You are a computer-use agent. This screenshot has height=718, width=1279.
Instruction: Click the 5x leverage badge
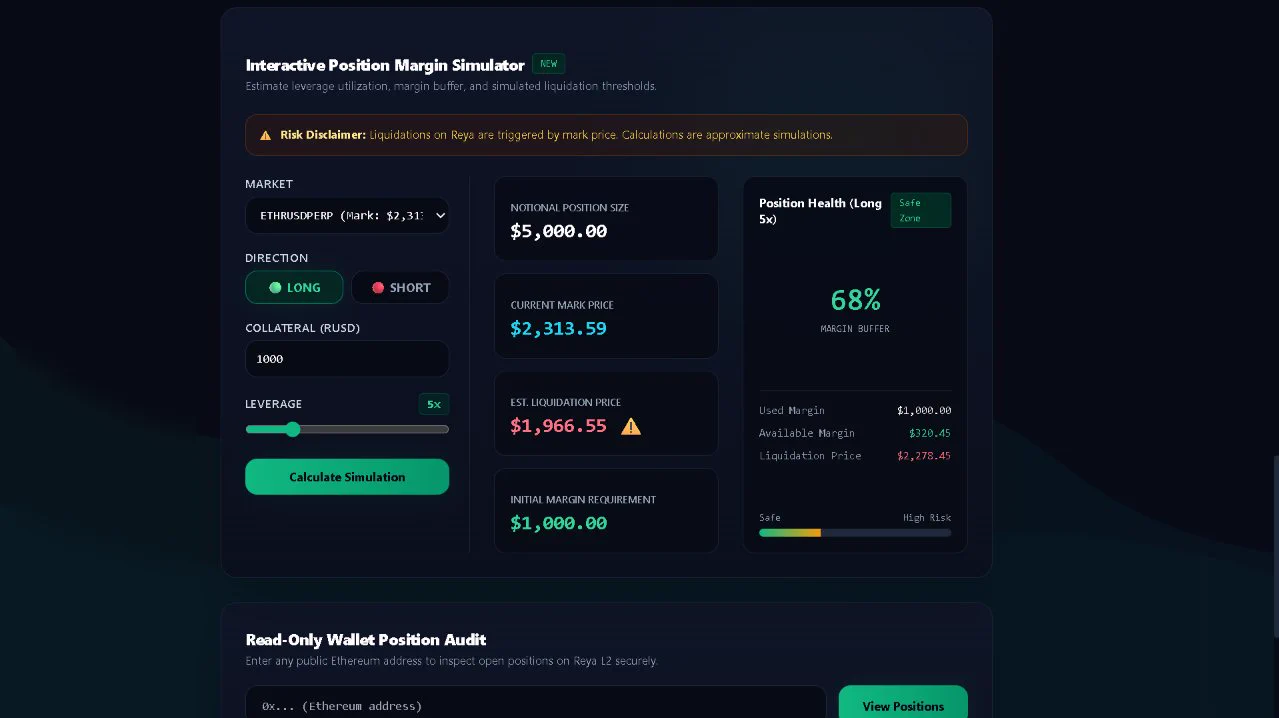(434, 404)
